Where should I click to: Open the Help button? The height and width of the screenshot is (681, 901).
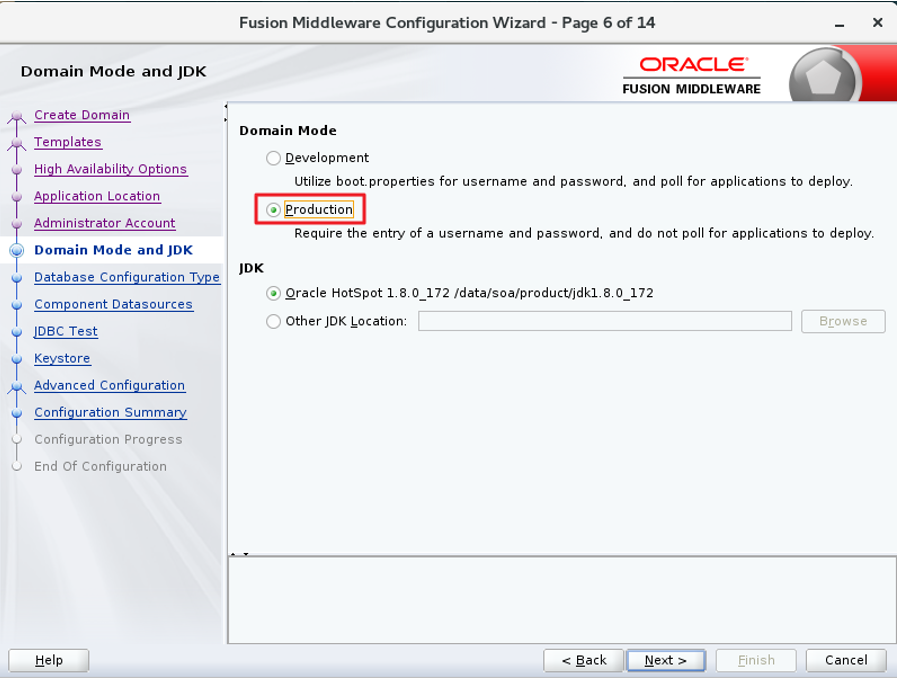(x=49, y=660)
